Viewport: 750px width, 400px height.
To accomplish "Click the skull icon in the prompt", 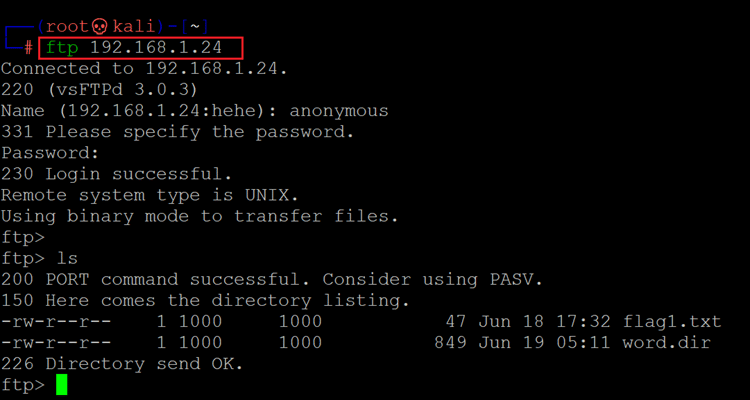I will (99, 25).
